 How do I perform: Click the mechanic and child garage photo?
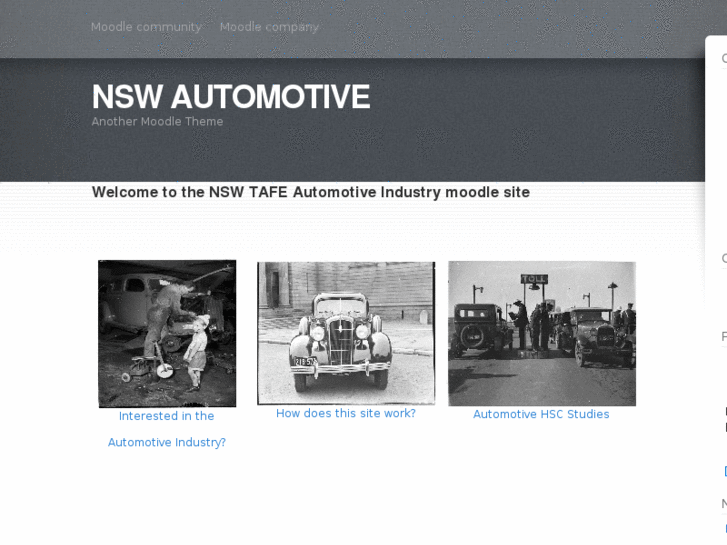point(167,333)
